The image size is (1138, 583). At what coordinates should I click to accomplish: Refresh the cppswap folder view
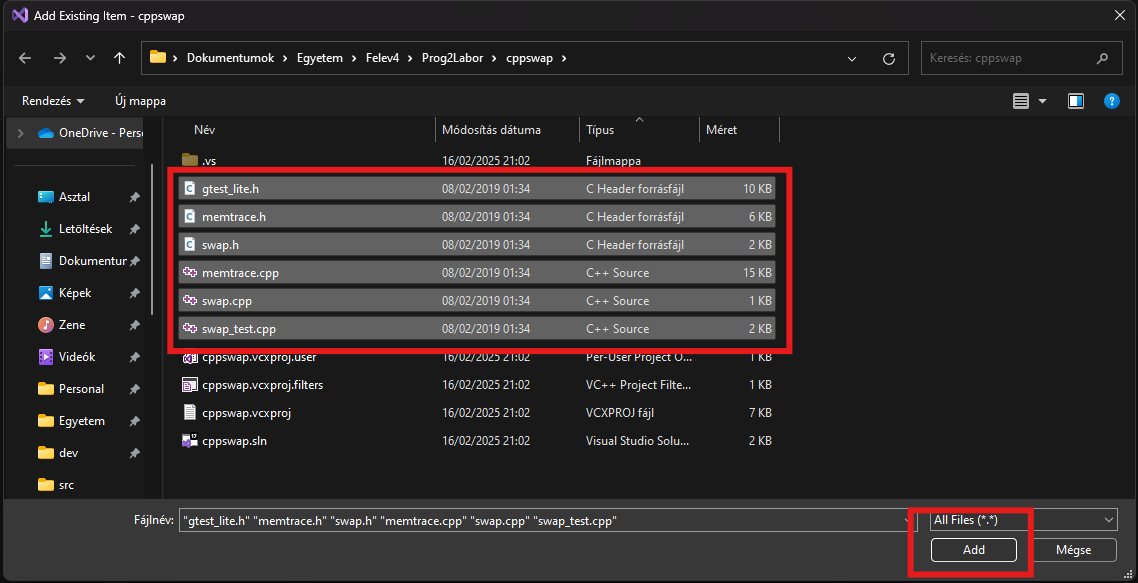(888, 58)
